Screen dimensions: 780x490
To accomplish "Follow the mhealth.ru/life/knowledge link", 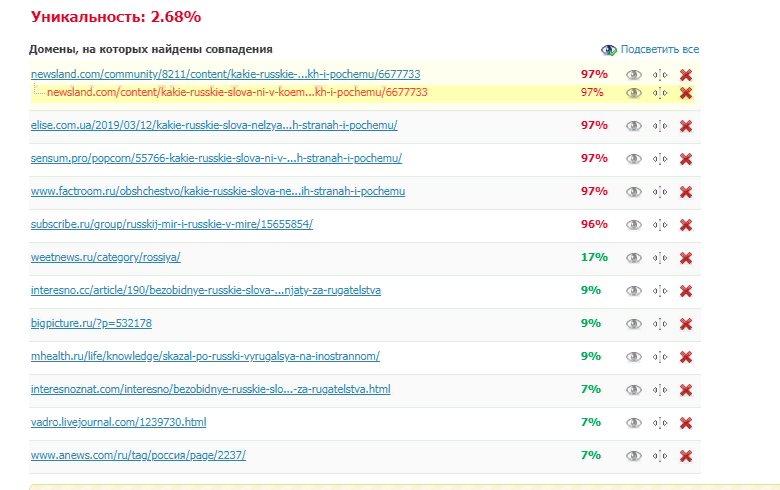I will click(205, 356).
